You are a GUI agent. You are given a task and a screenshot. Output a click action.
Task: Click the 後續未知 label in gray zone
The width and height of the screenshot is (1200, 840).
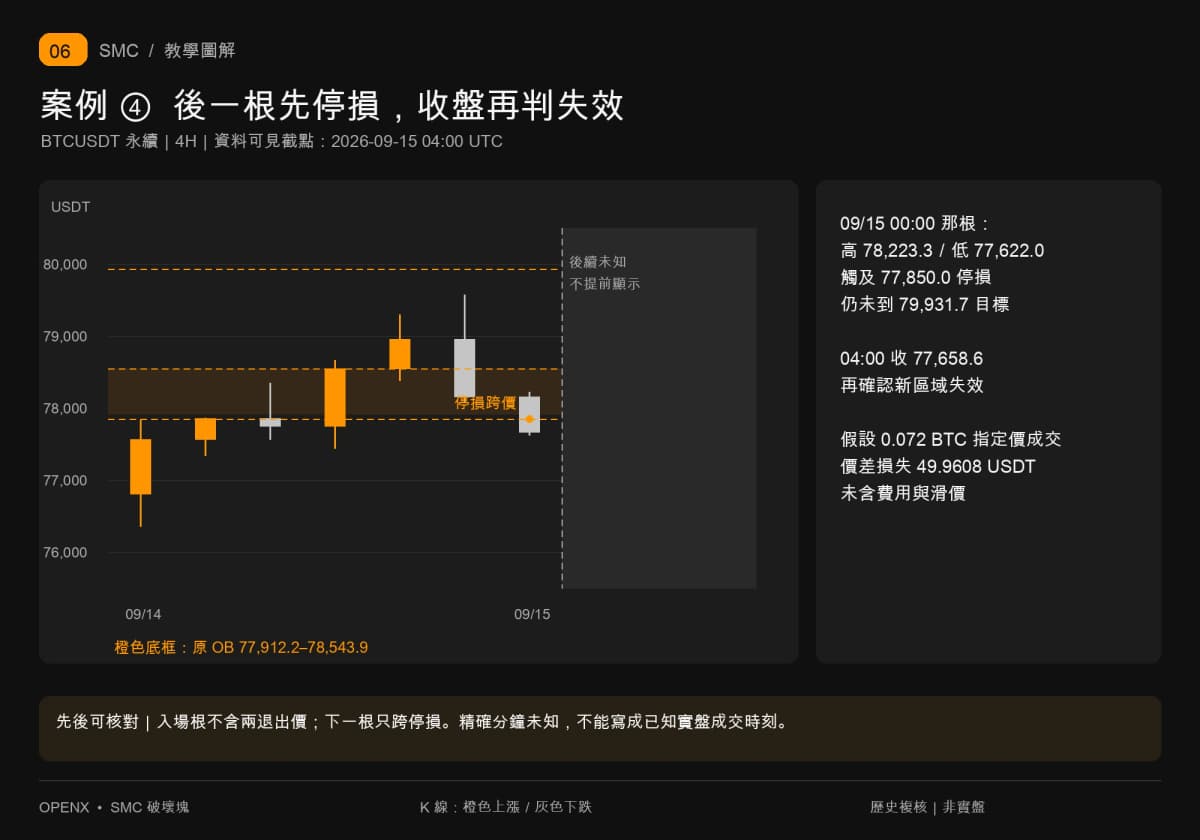pyautogui.click(x=598, y=262)
